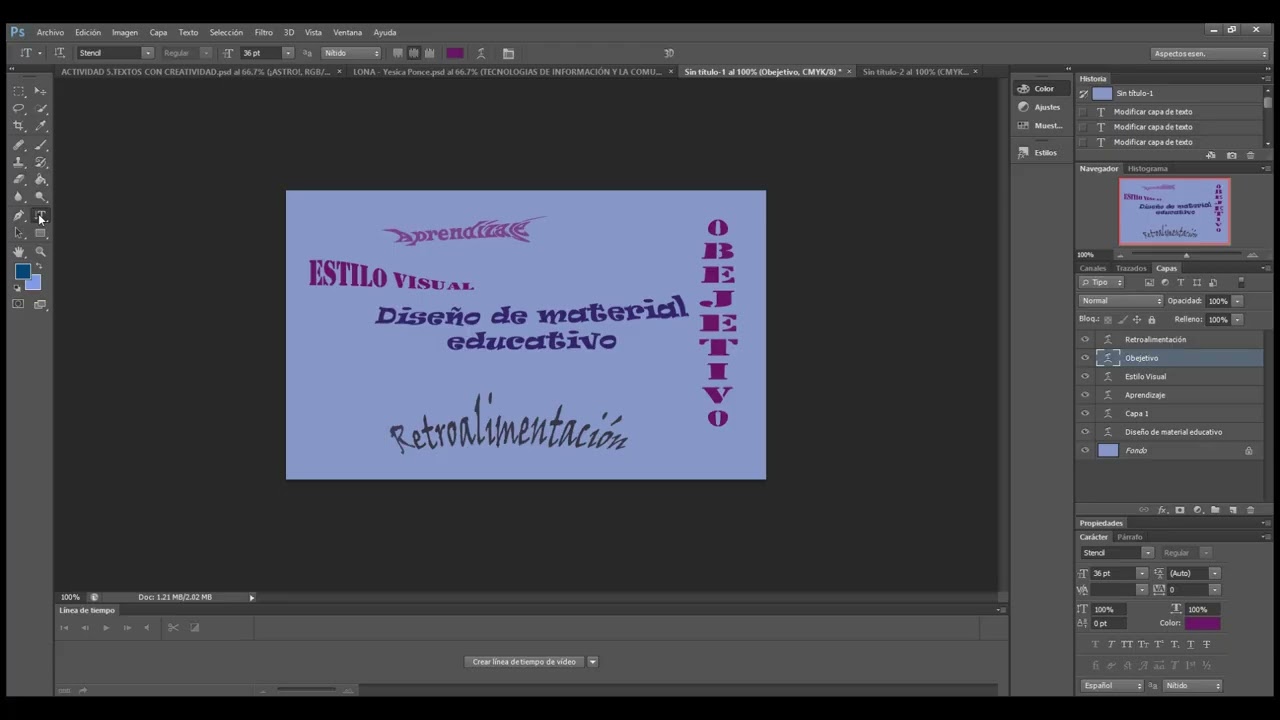Click the Navigator zoom slider
This screenshot has height=720, width=1280.
(x=1186, y=255)
